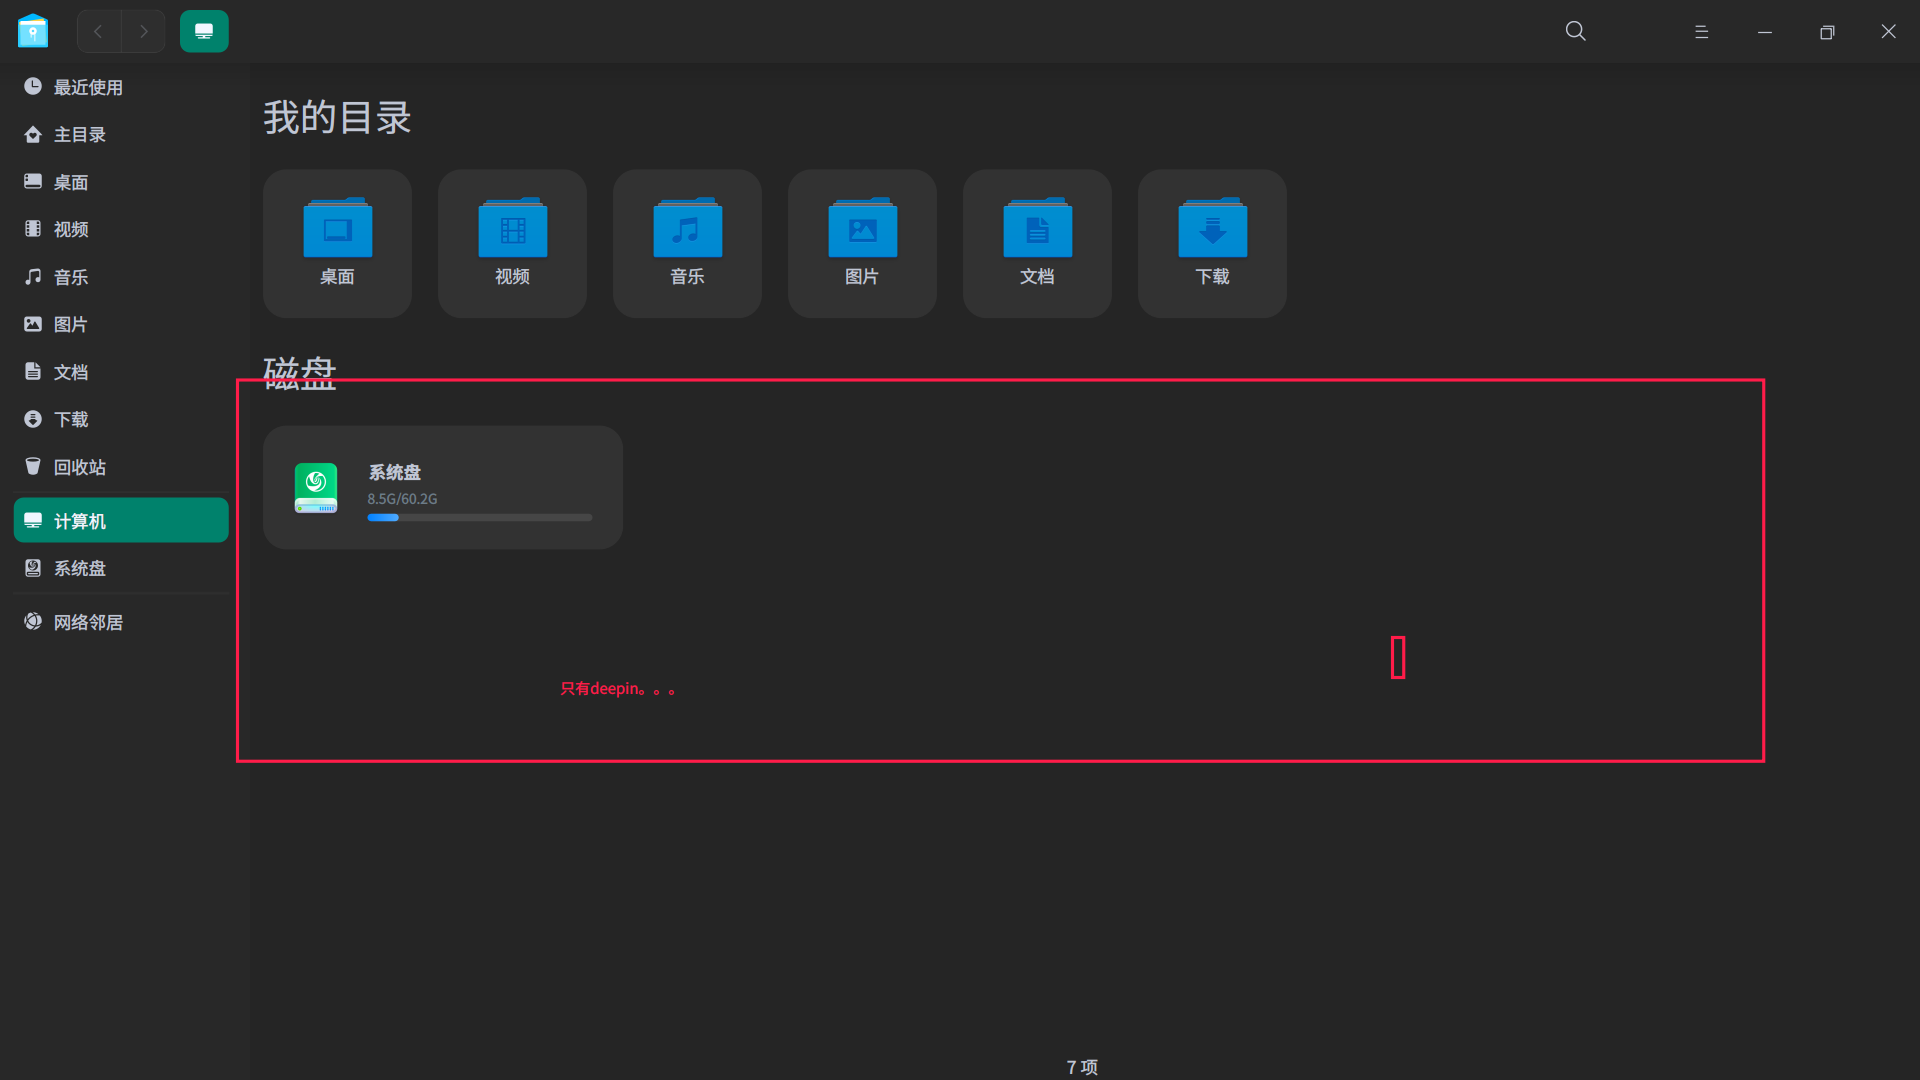Open the 文档 folder tile

pyautogui.click(x=1037, y=243)
